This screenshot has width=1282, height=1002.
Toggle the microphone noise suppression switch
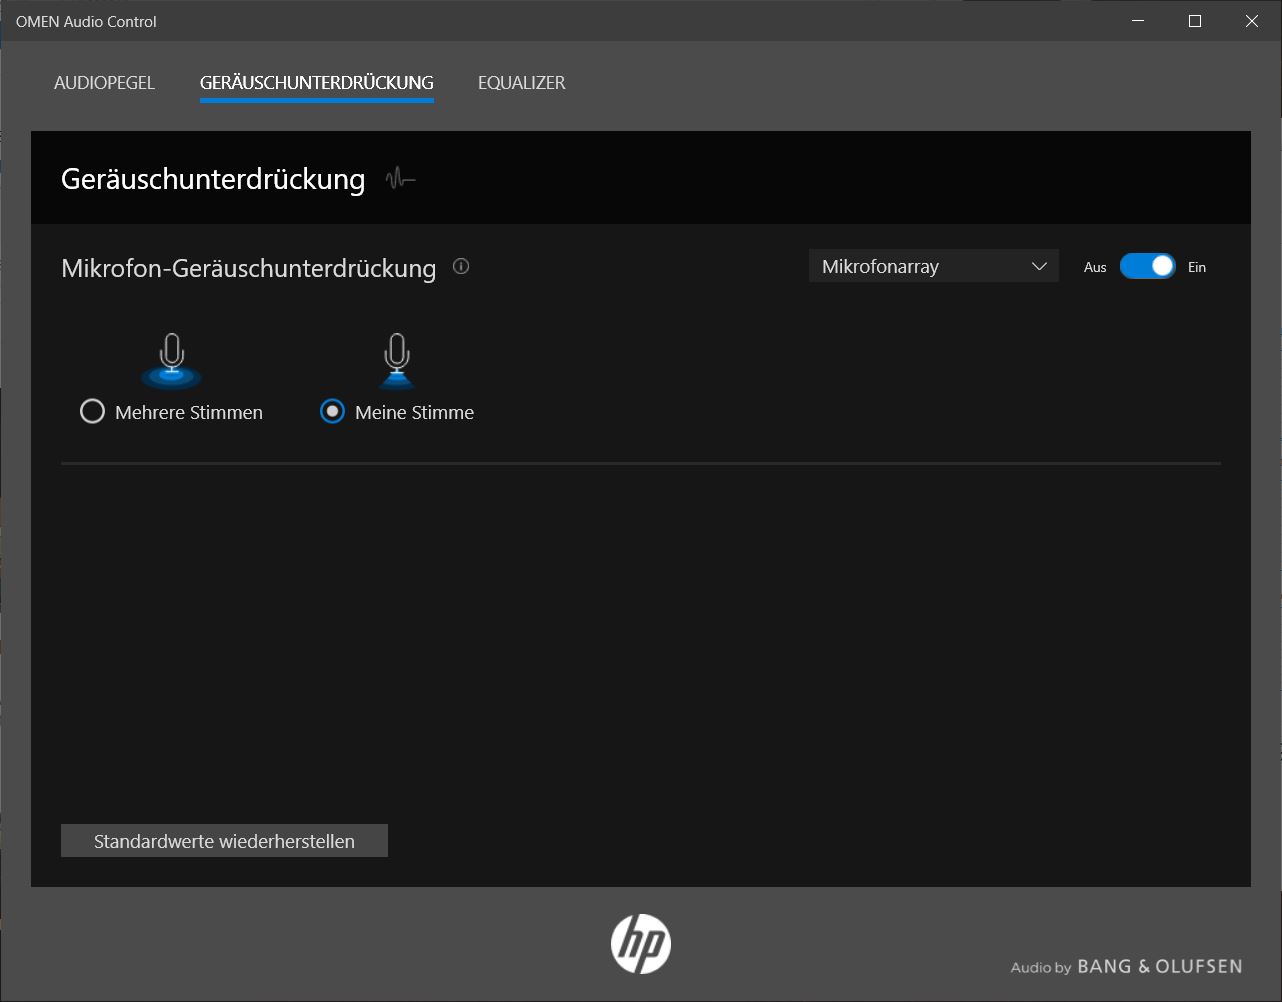1147,267
